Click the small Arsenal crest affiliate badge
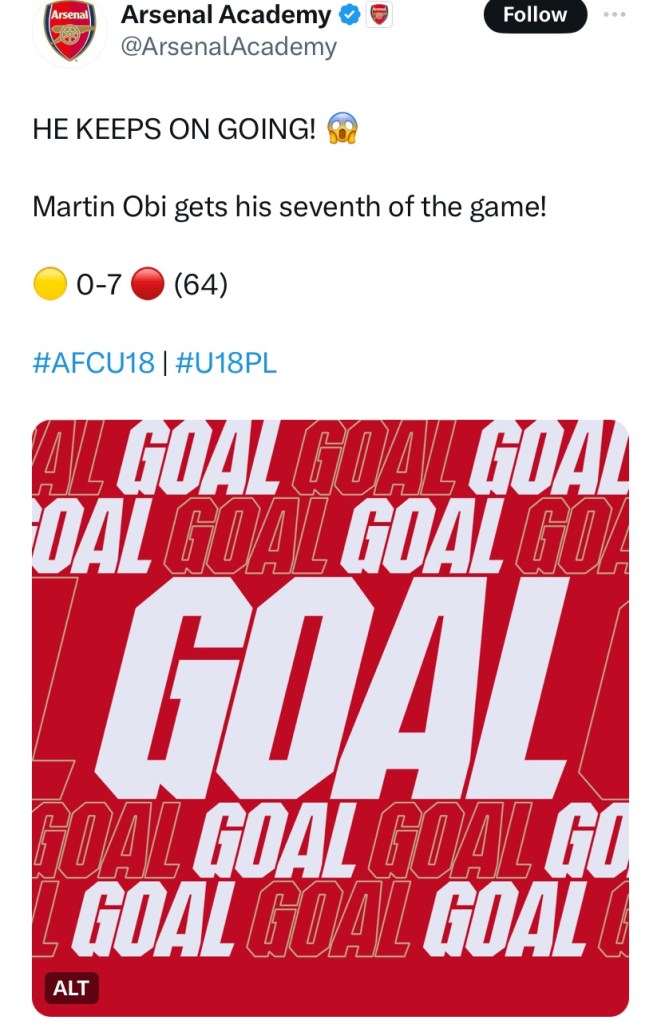Screen dimensions: 661x1024 [x=379, y=16]
